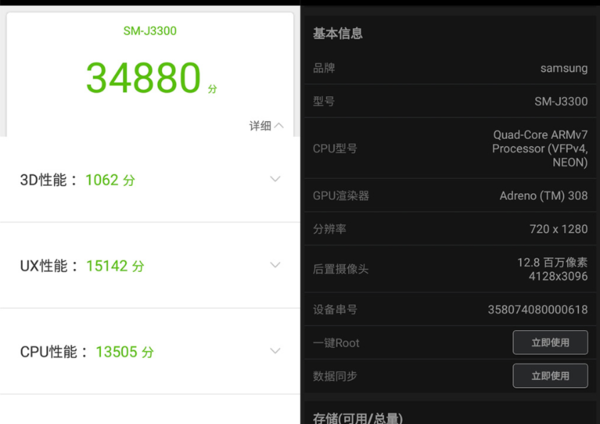Select the CPU型号 Quad-Core ARMv7 row
Image resolution: width=600 pixels, height=424 pixels.
[450, 148]
